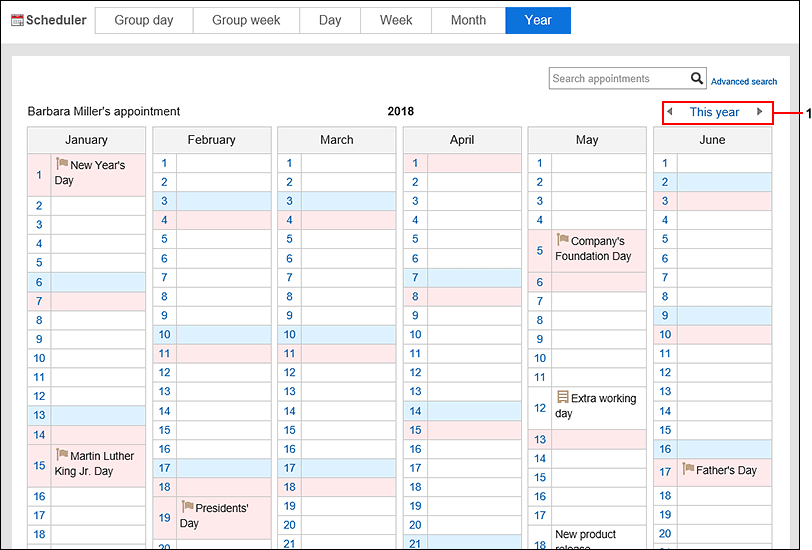Click the Presidents' Day text
Image resolution: width=812 pixels, height=550 pixels.
click(x=214, y=515)
